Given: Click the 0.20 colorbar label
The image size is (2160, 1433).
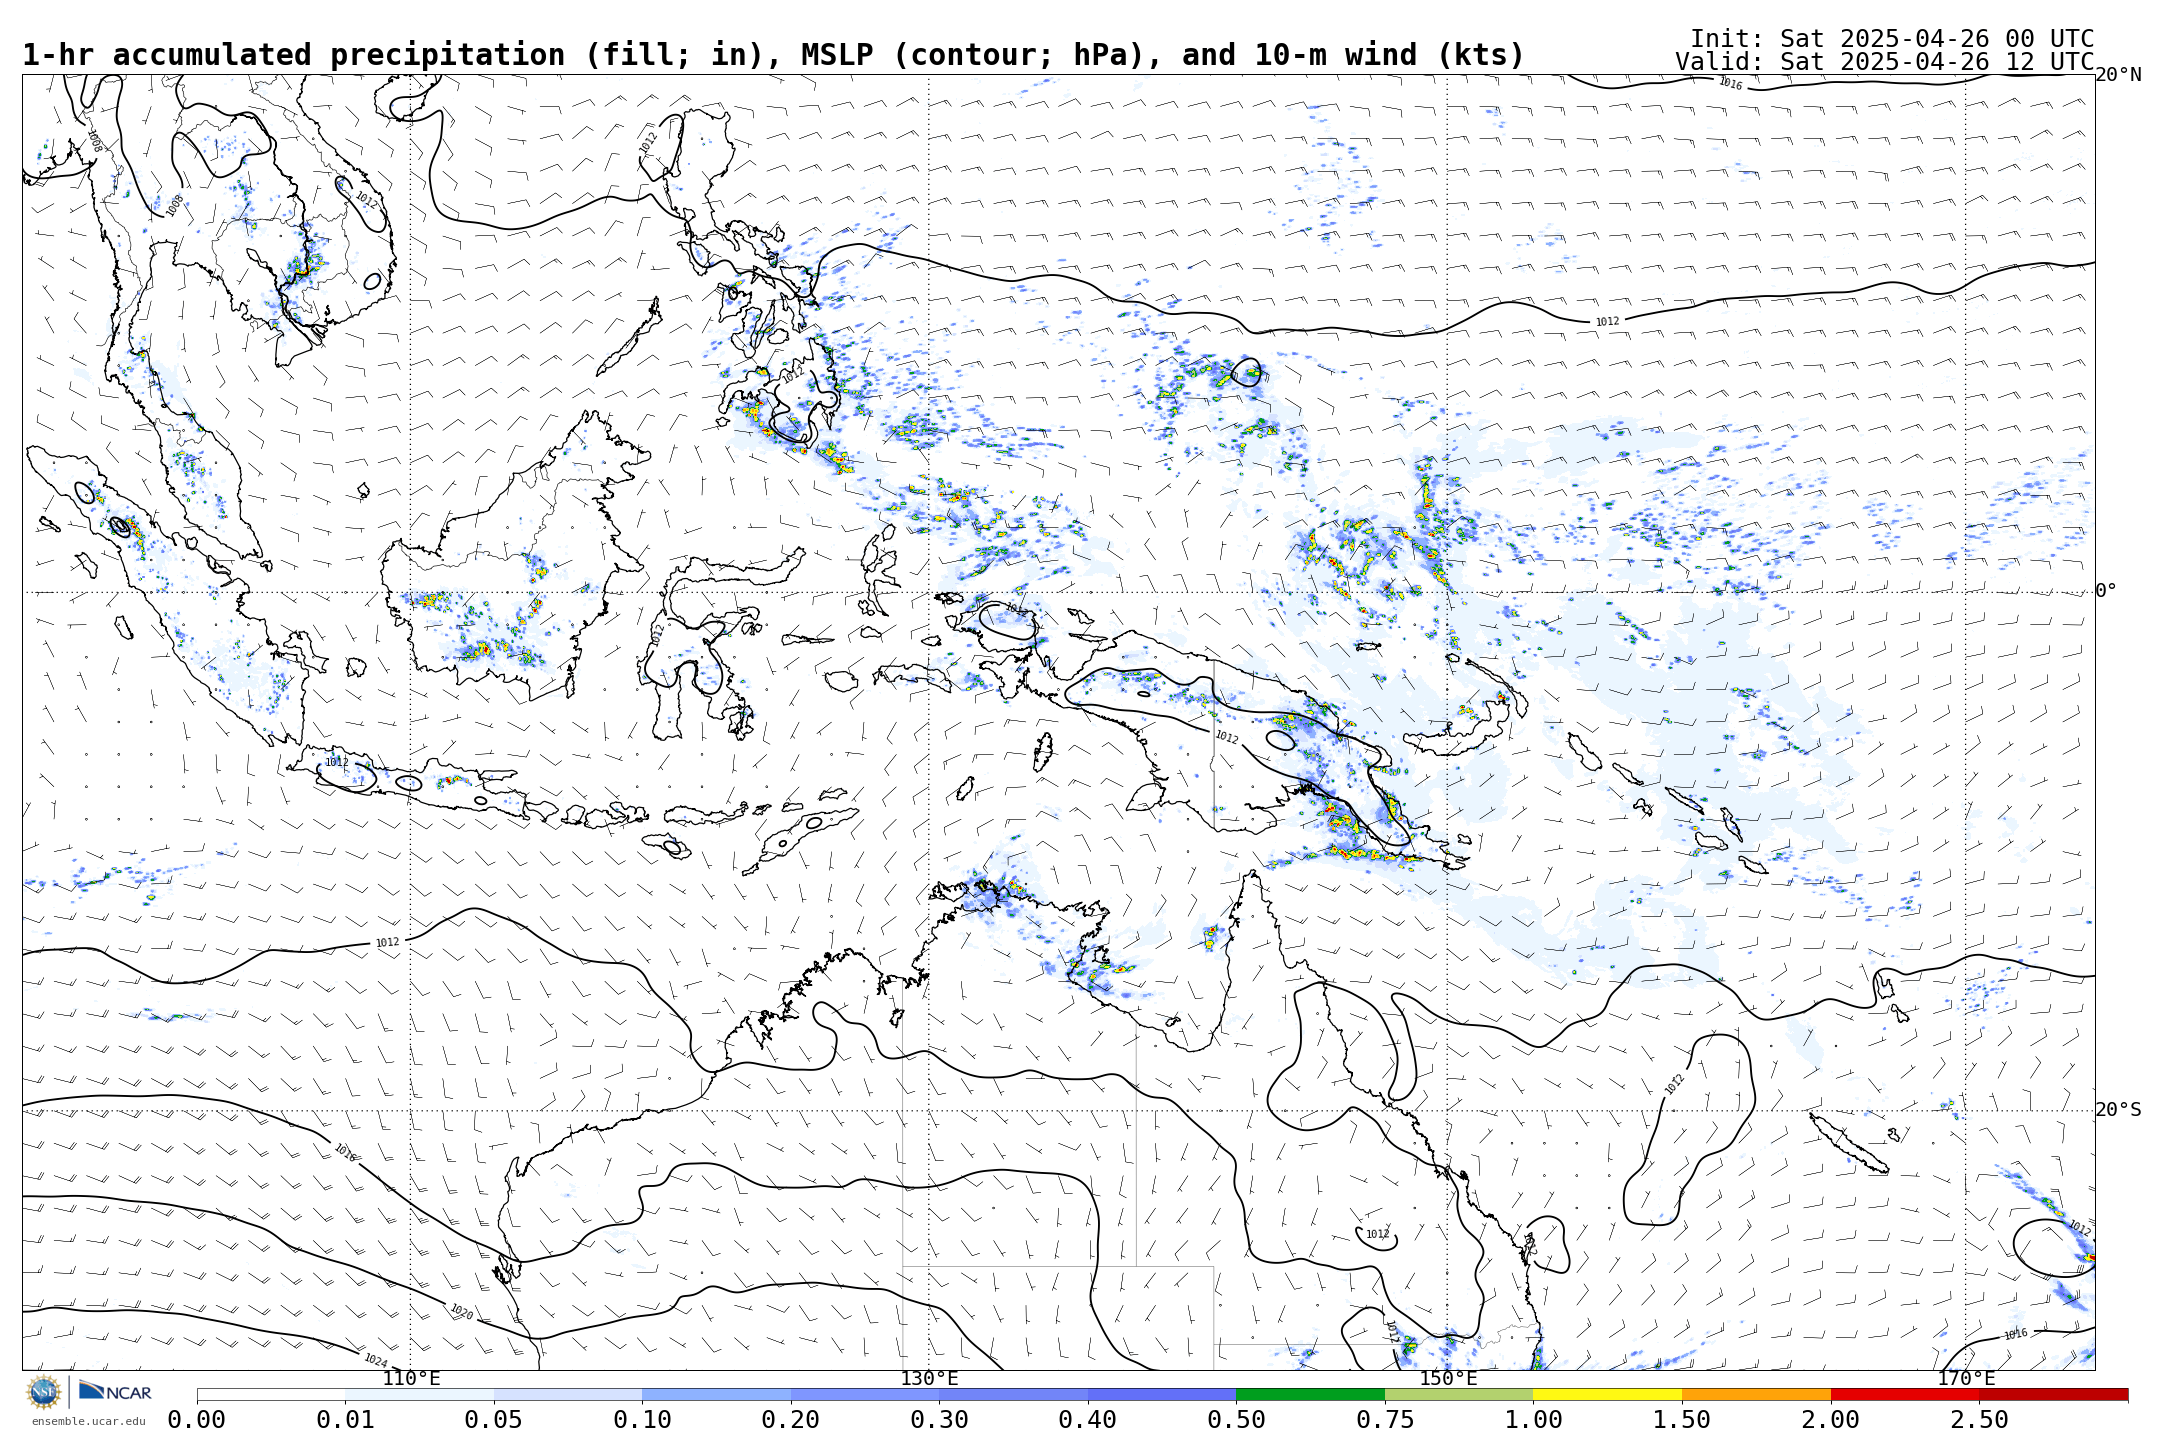Looking at the screenshot, I should click(791, 1420).
